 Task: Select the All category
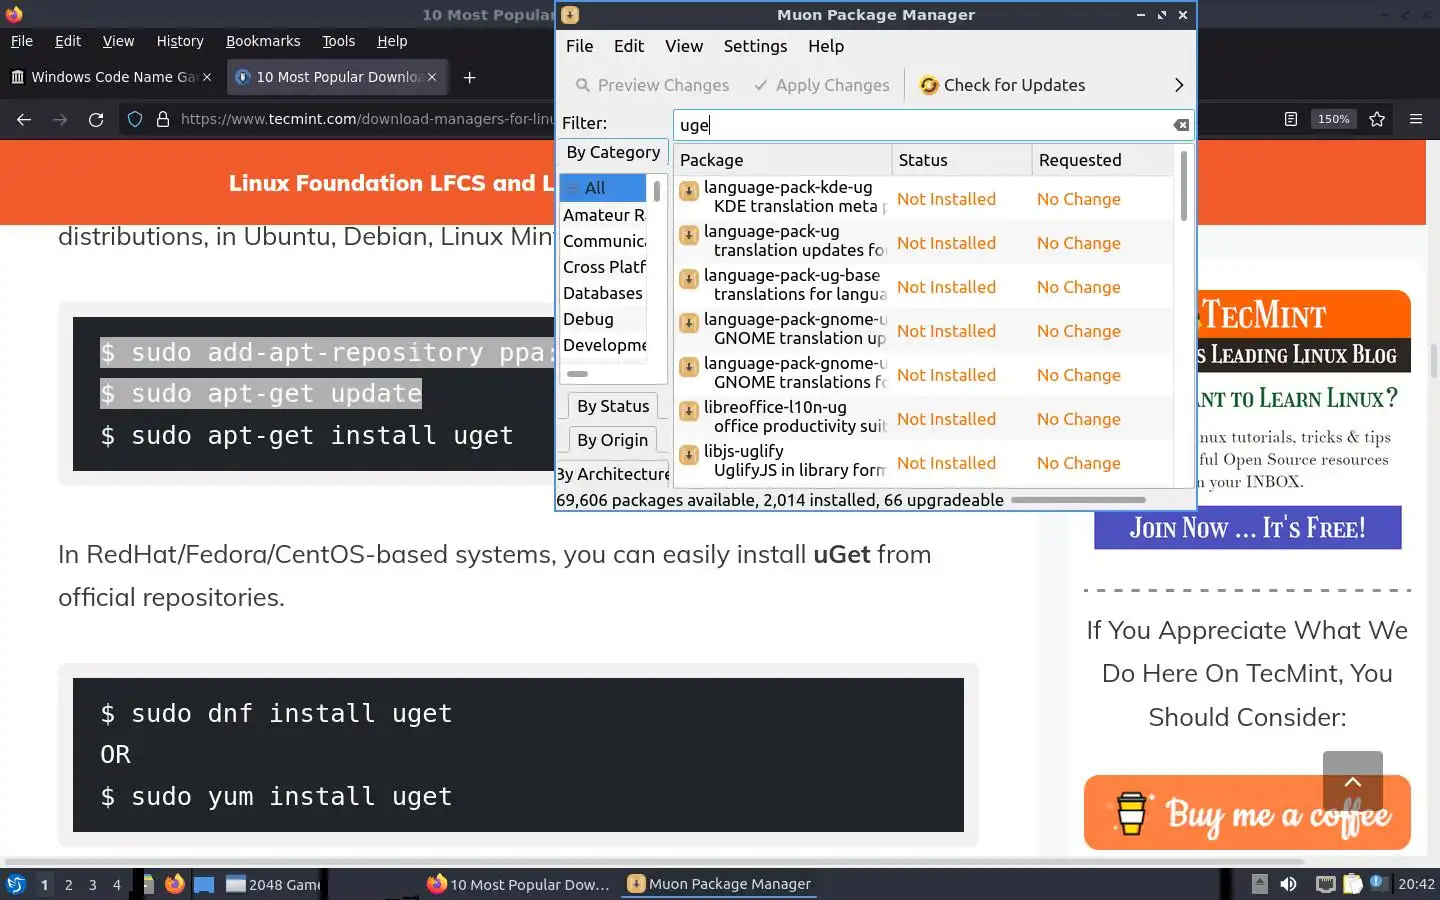(x=603, y=188)
